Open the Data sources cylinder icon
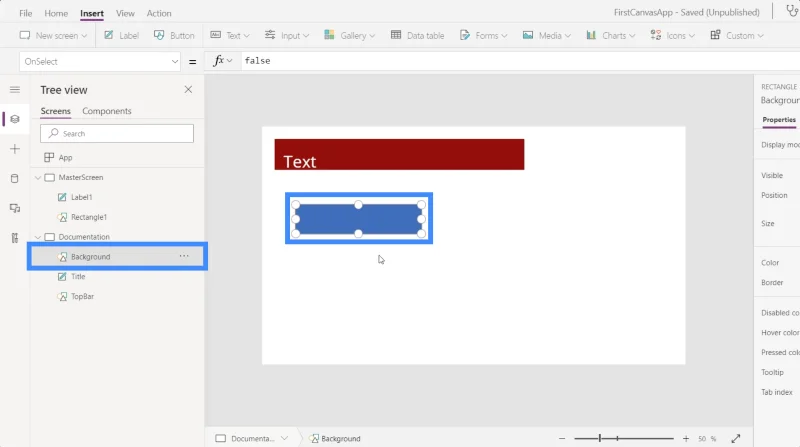 point(15,179)
